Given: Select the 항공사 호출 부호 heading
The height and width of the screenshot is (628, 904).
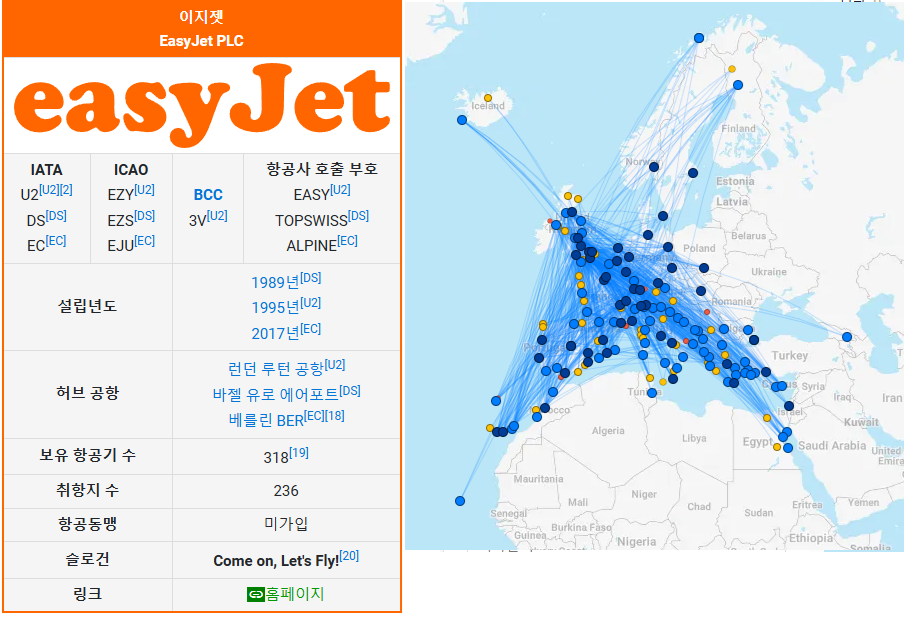Looking at the screenshot, I should 322,169.
